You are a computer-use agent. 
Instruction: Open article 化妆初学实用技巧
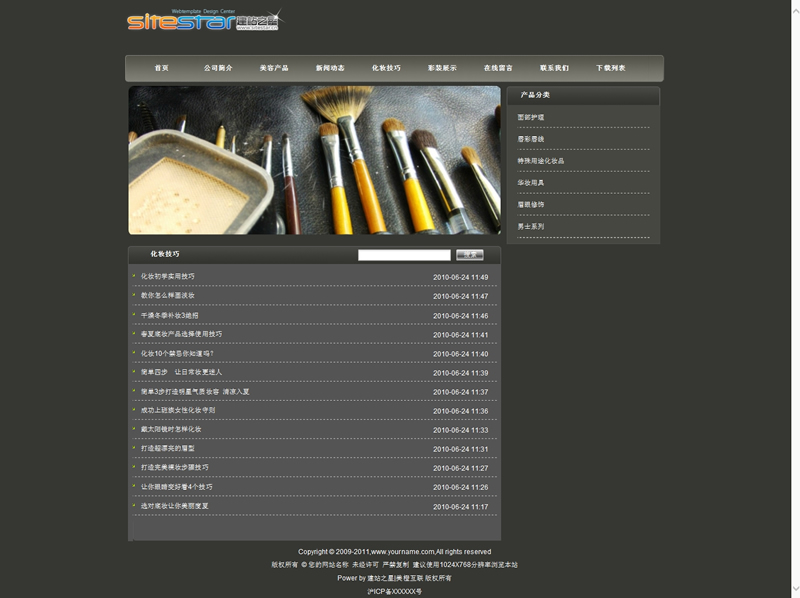tap(168, 277)
